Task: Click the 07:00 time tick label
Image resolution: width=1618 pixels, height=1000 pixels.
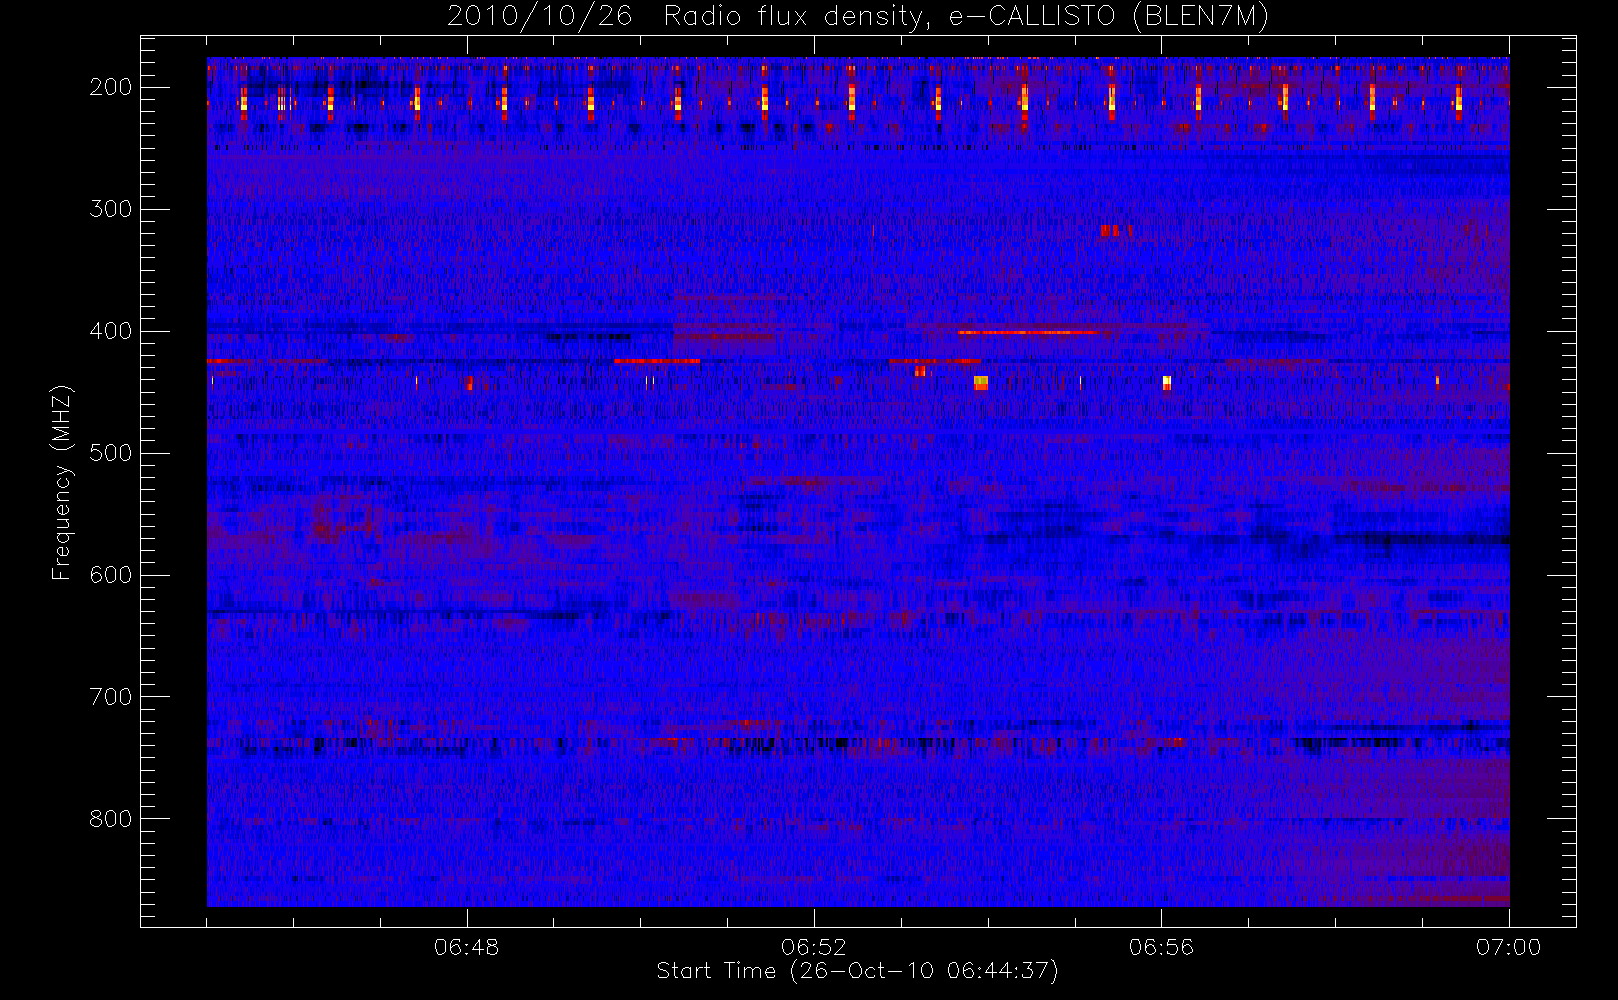Action: (x=1508, y=947)
